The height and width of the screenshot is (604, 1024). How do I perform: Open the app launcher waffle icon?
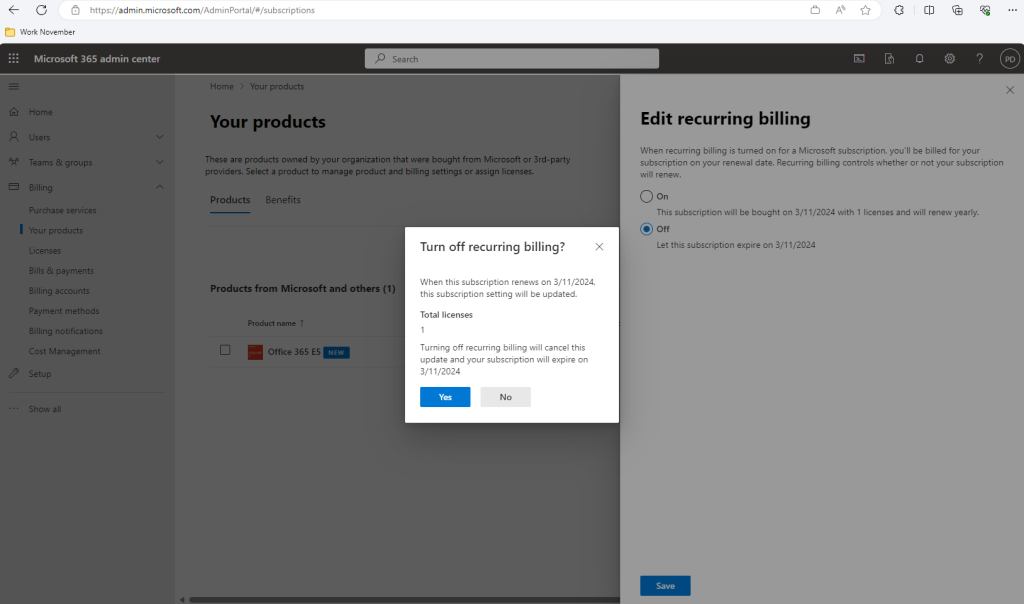[x=14, y=59]
